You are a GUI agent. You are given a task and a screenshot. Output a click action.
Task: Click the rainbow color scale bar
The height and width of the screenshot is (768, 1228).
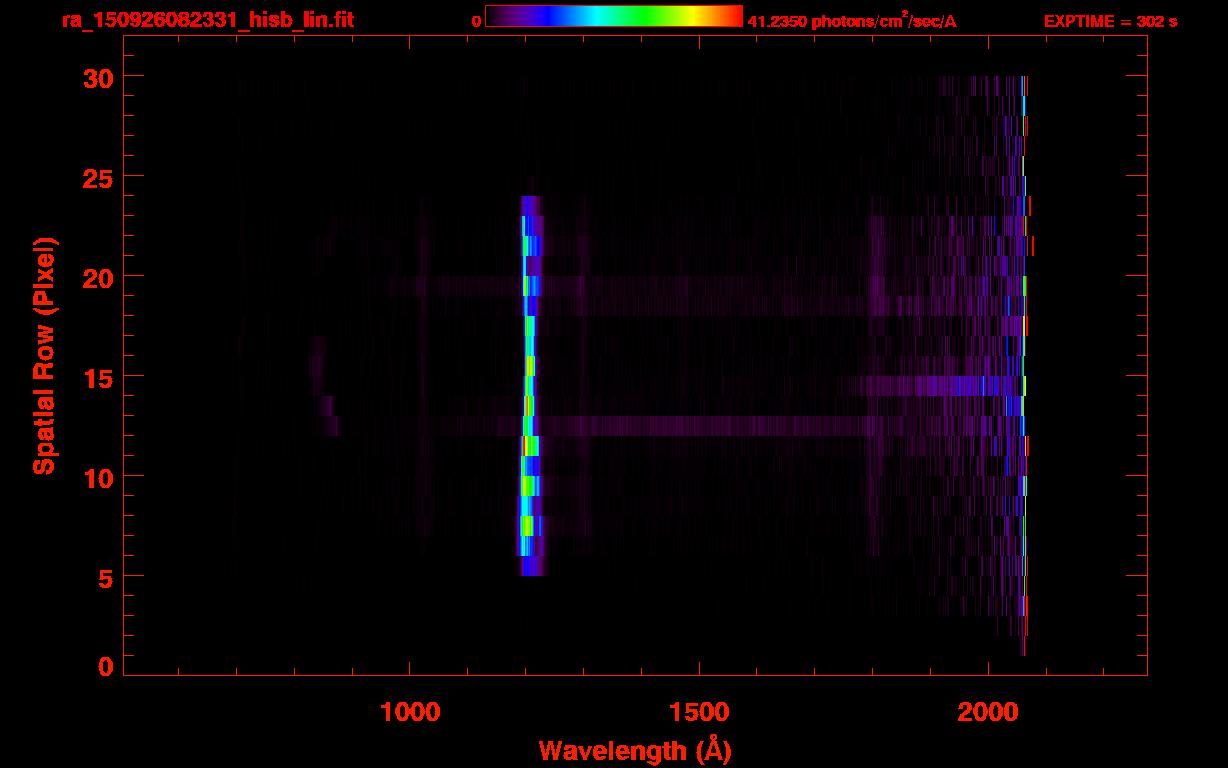pos(614,16)
